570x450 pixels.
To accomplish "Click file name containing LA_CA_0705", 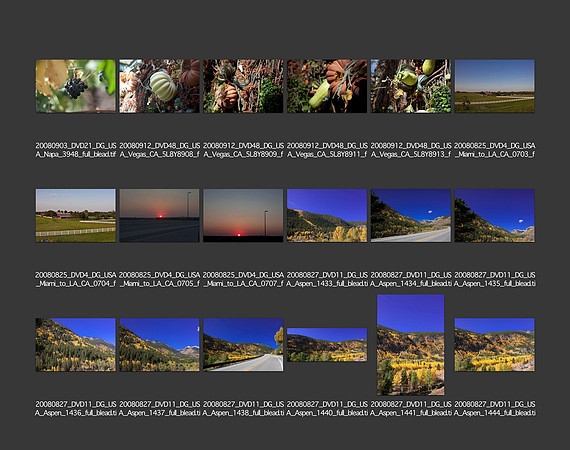I will [159, 279].
